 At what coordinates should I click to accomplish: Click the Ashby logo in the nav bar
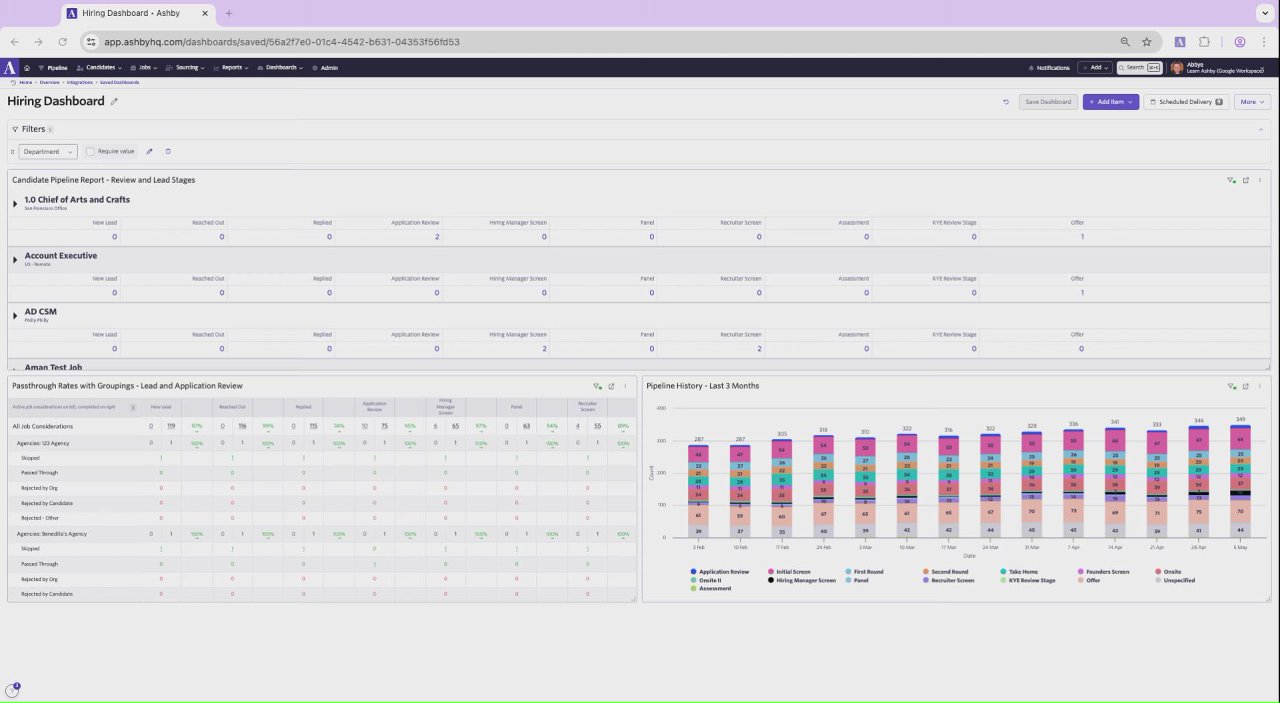click(9, 68)
